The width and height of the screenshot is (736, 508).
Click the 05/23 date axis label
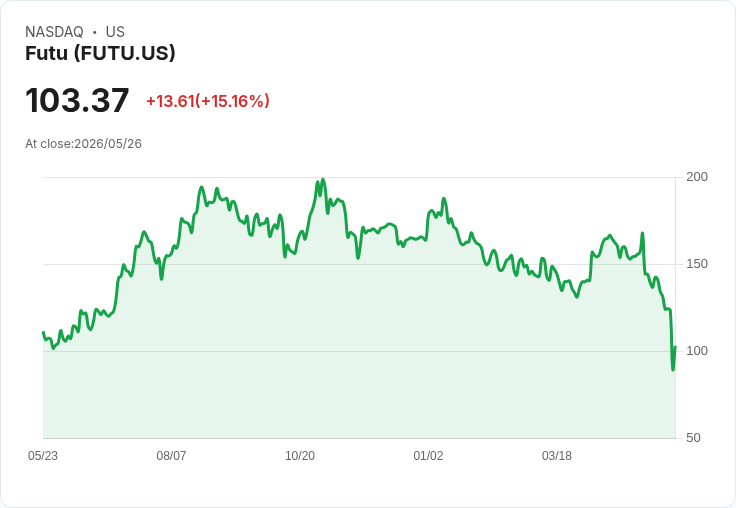click(43, 456)
